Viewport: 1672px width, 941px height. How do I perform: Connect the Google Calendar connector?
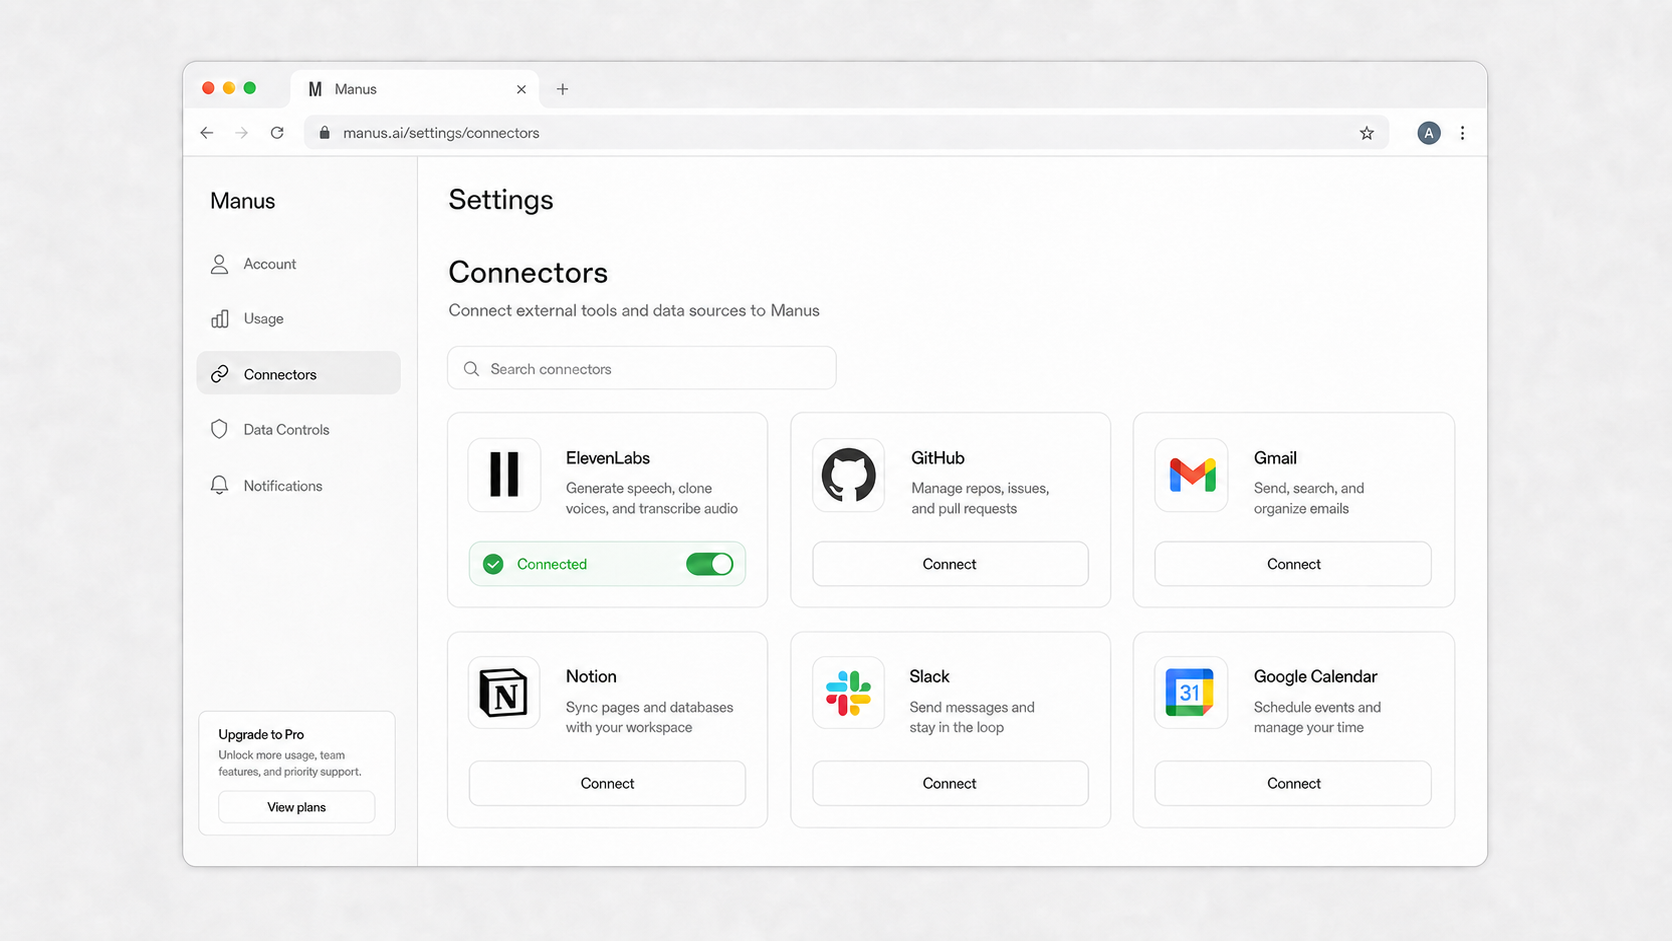point(1293,783)
